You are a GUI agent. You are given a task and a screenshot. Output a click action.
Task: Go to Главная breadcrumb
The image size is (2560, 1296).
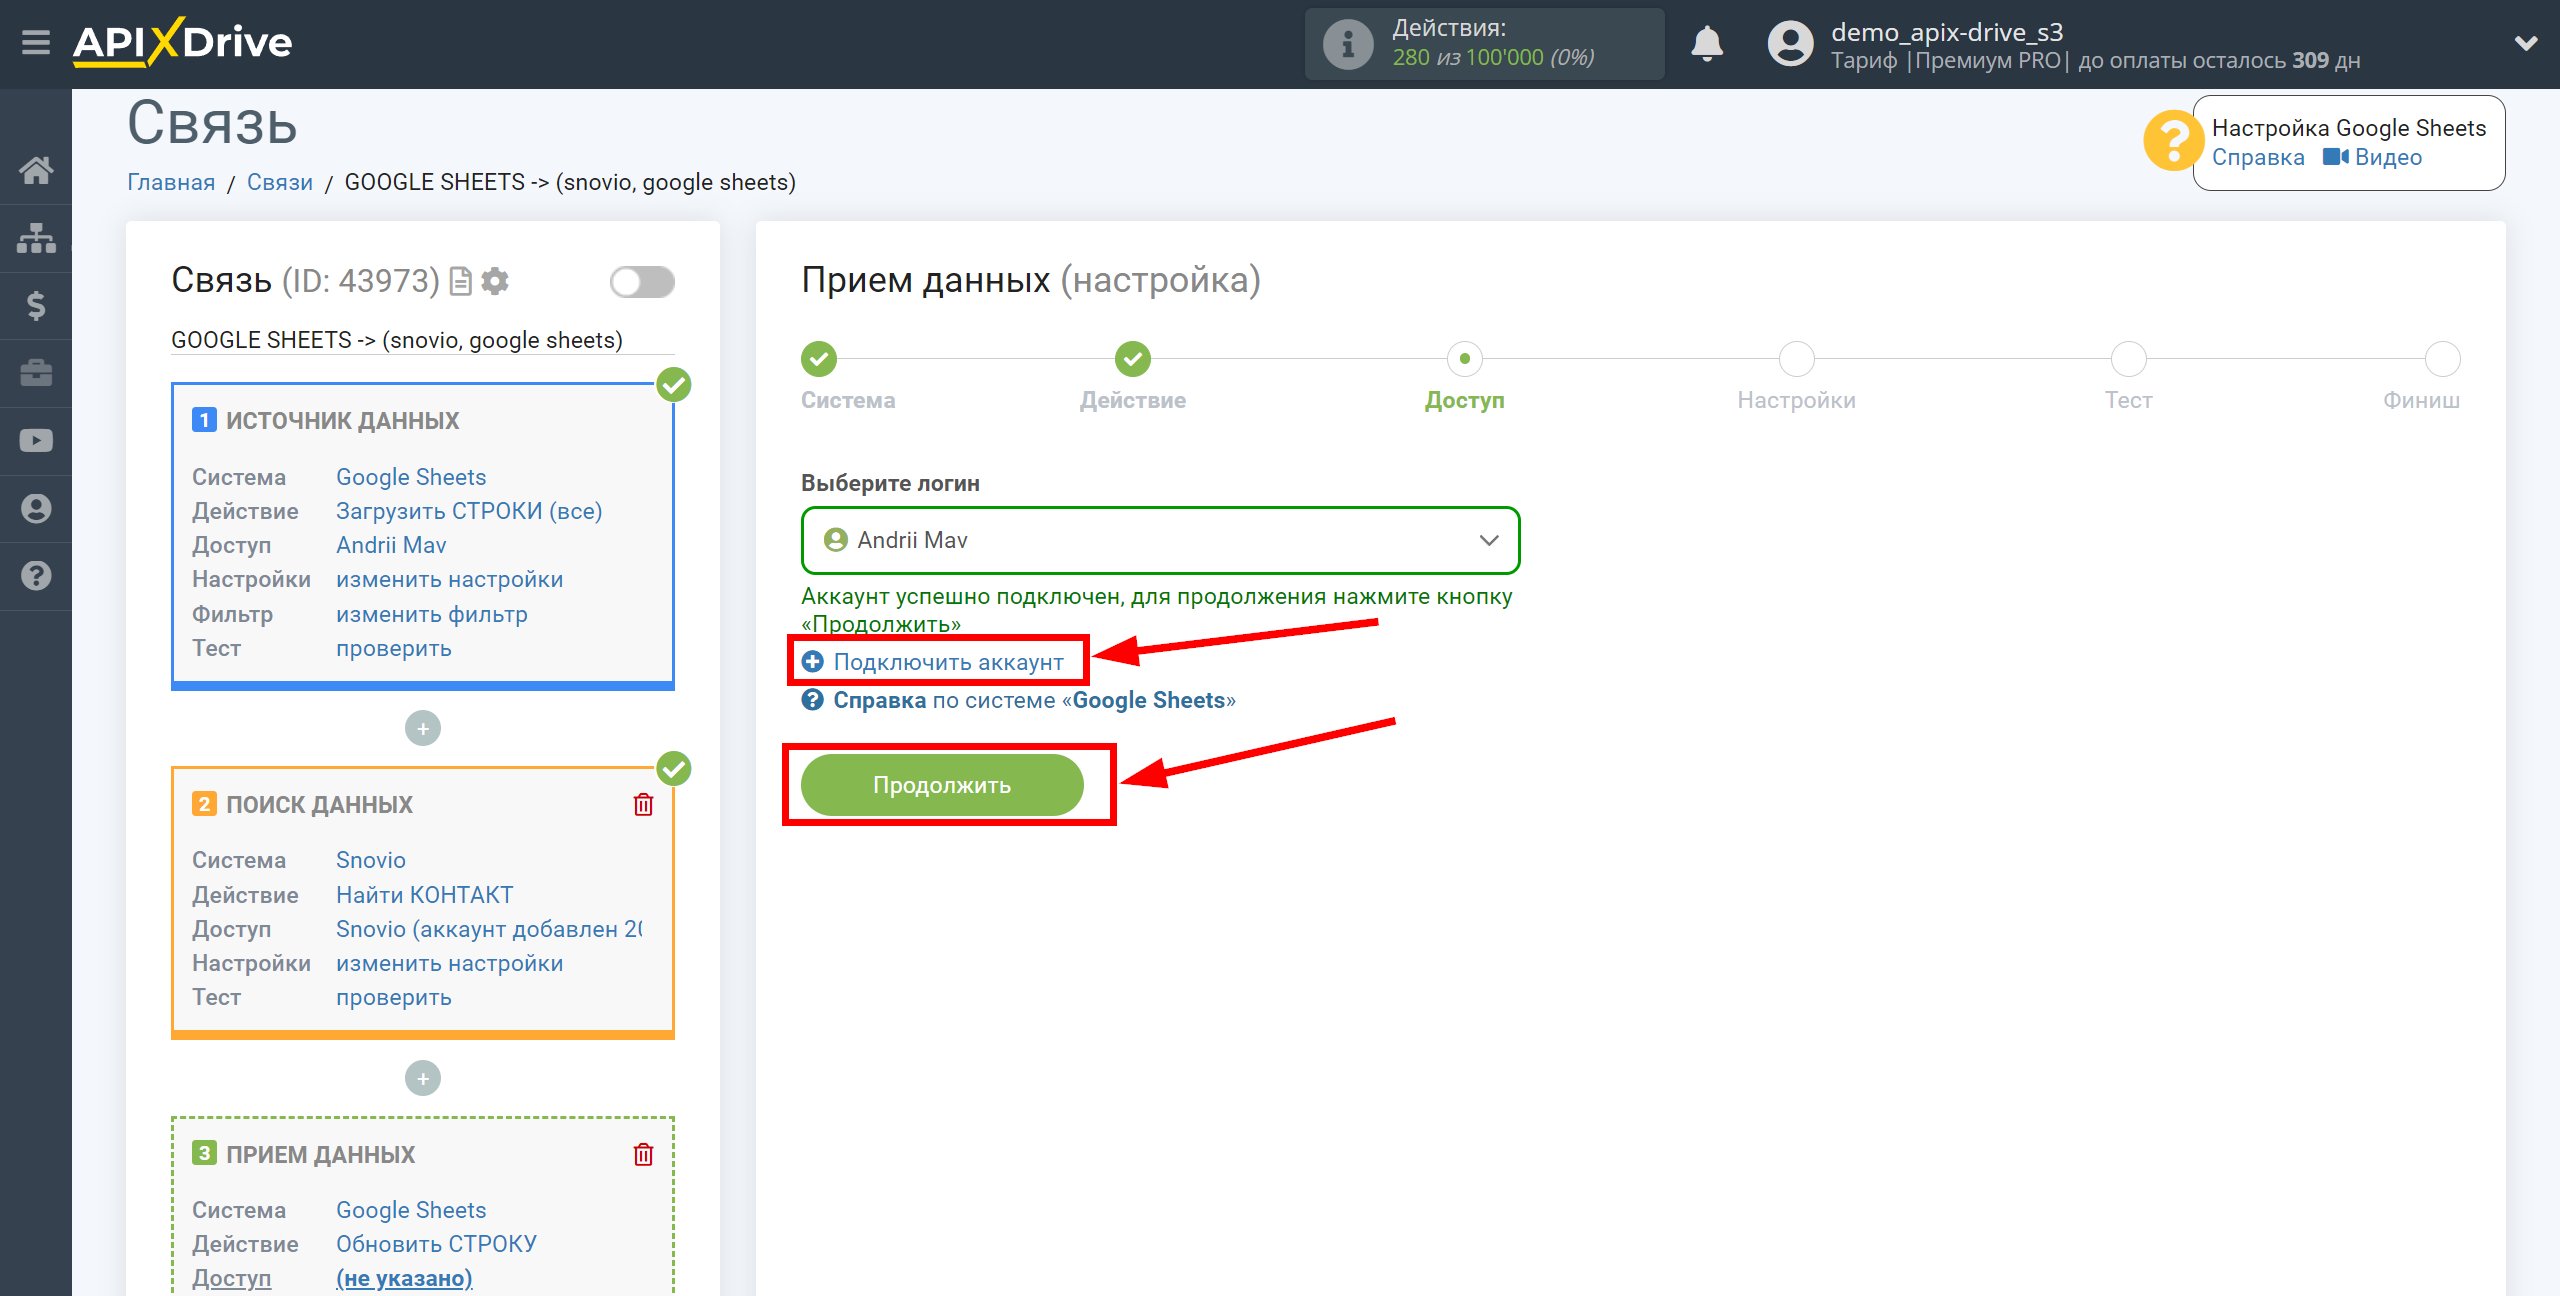click(x=171, y=182)
